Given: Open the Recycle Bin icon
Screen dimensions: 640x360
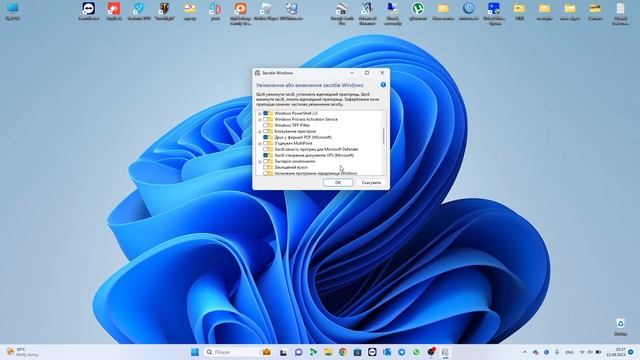Looking at the screenshot, I should (620, 327).
